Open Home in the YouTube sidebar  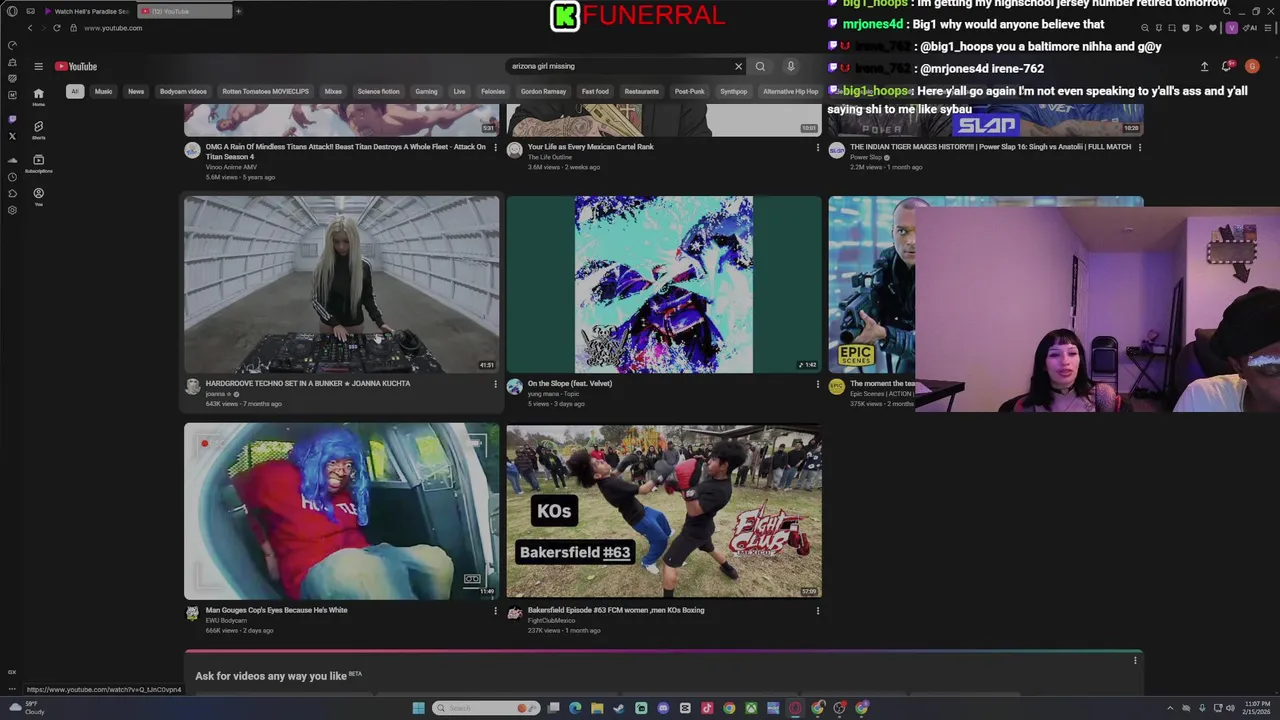[x=38, y=96]
